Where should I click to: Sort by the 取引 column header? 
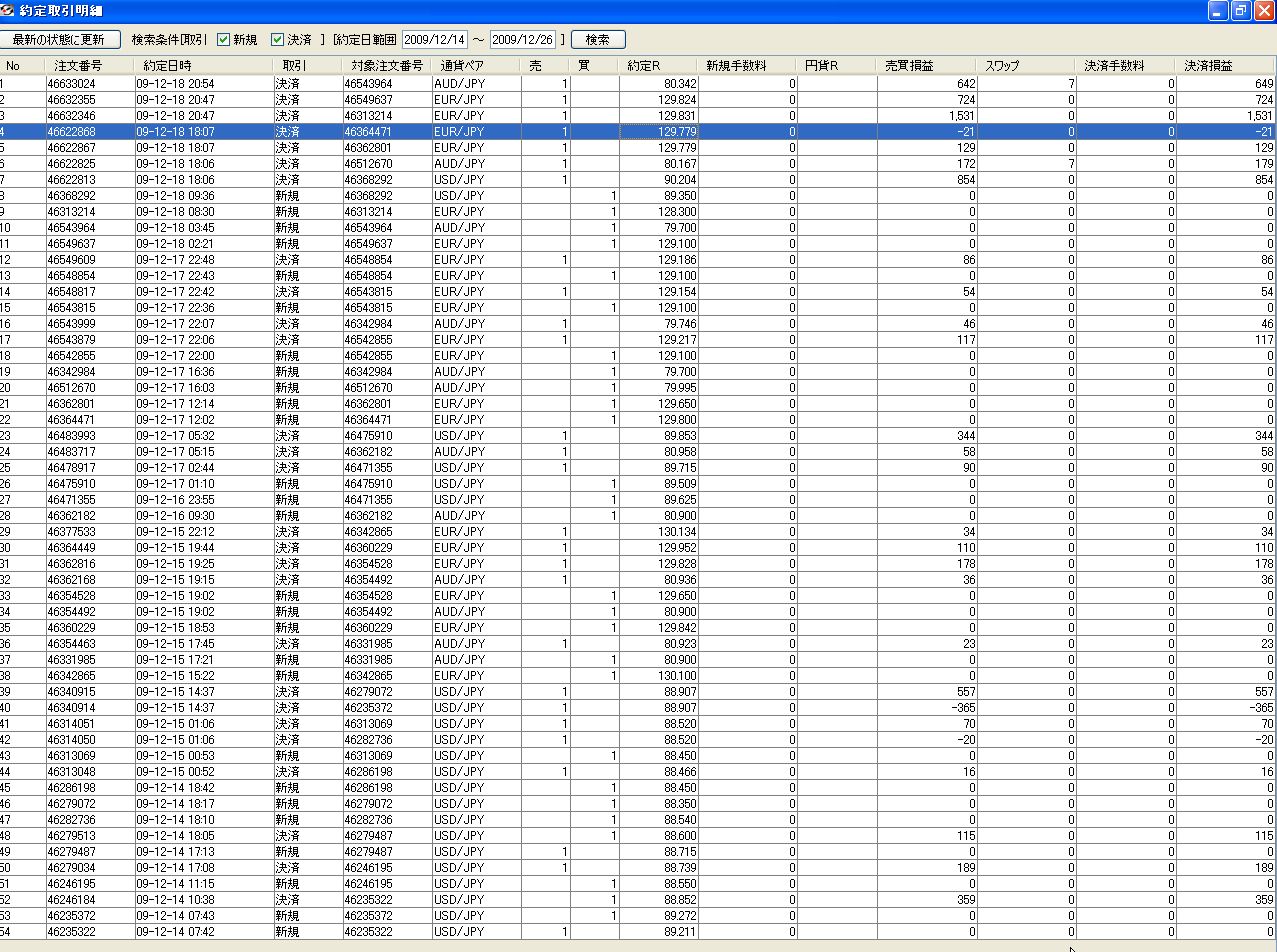point(307,66)
